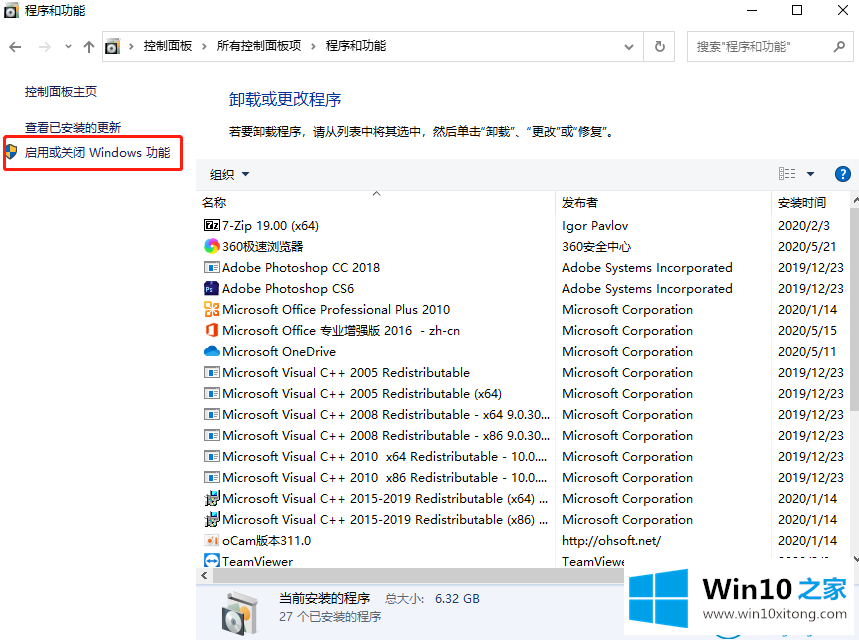Viewport: 859px width, 640px height.
Task: Select Adobe Photoshop CC 2018 entry
Action: [x=301, y=267]
